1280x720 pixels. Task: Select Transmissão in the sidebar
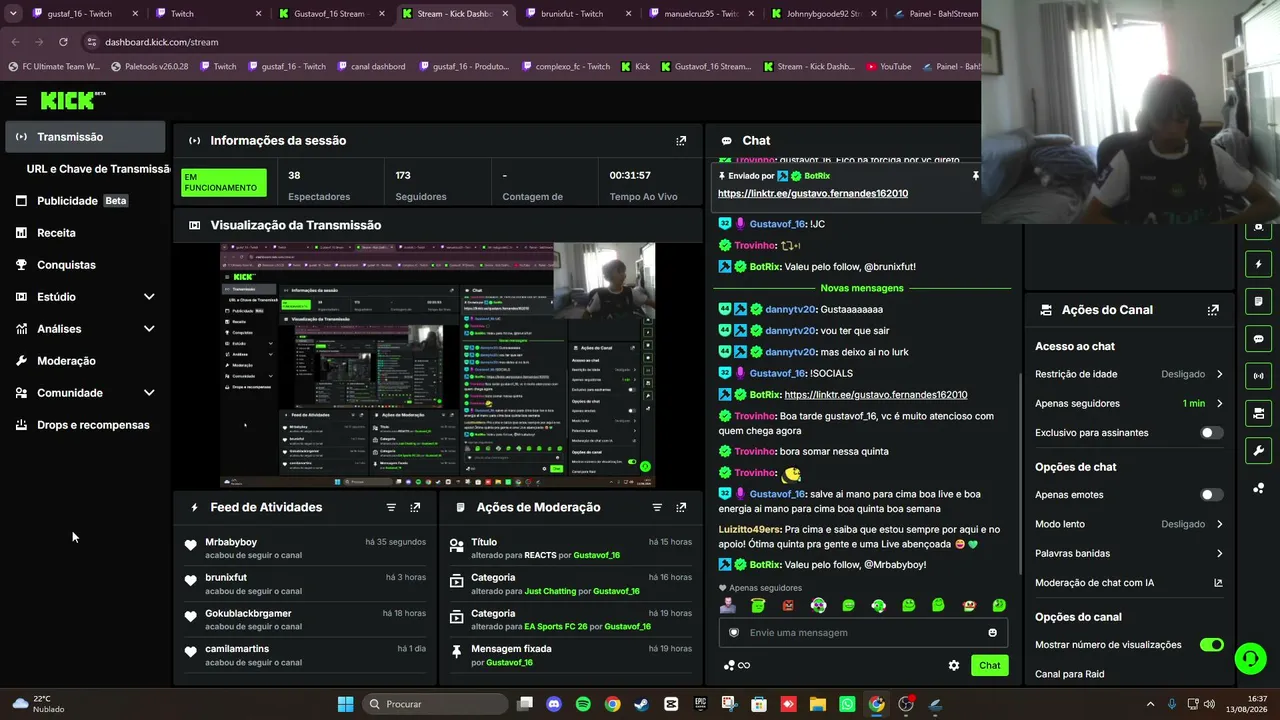86,137
